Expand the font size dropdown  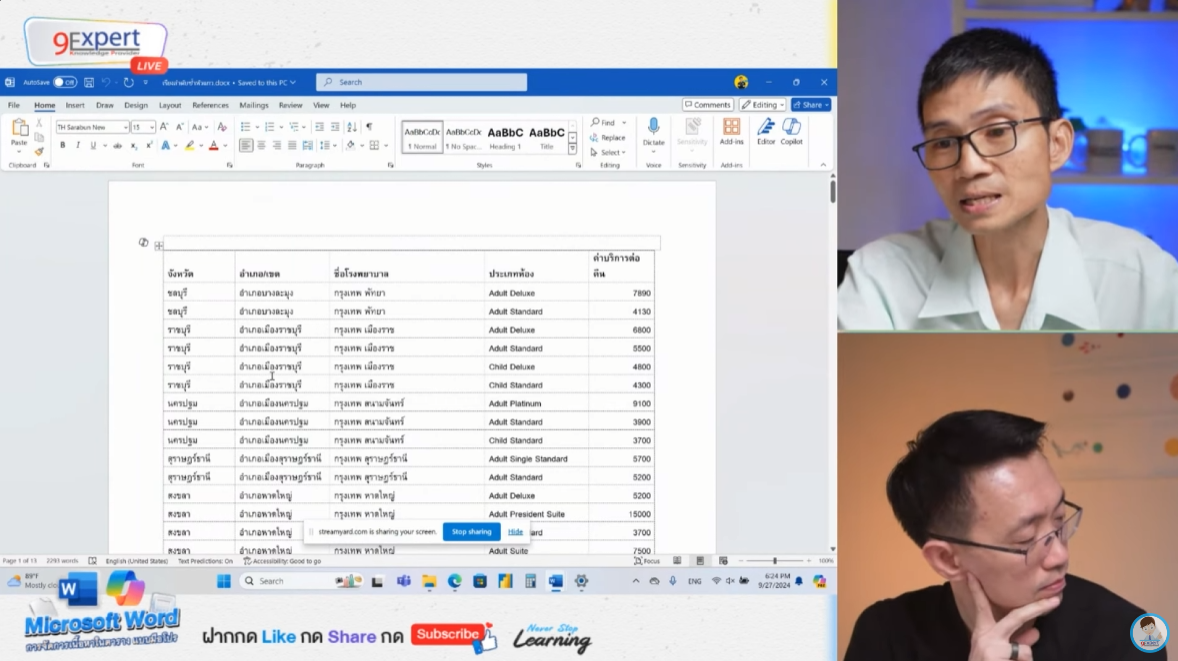pyautogui.click(x=151, y=127)
